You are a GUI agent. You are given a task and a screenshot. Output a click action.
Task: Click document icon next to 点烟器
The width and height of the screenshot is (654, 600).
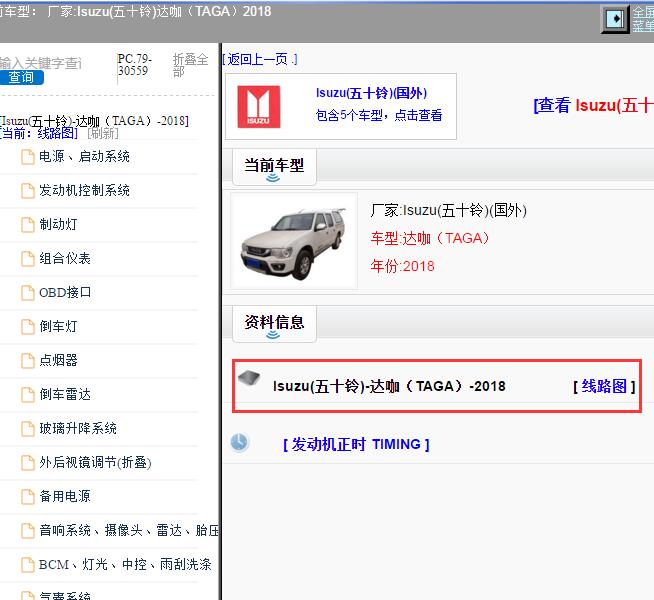coord(28,361)
